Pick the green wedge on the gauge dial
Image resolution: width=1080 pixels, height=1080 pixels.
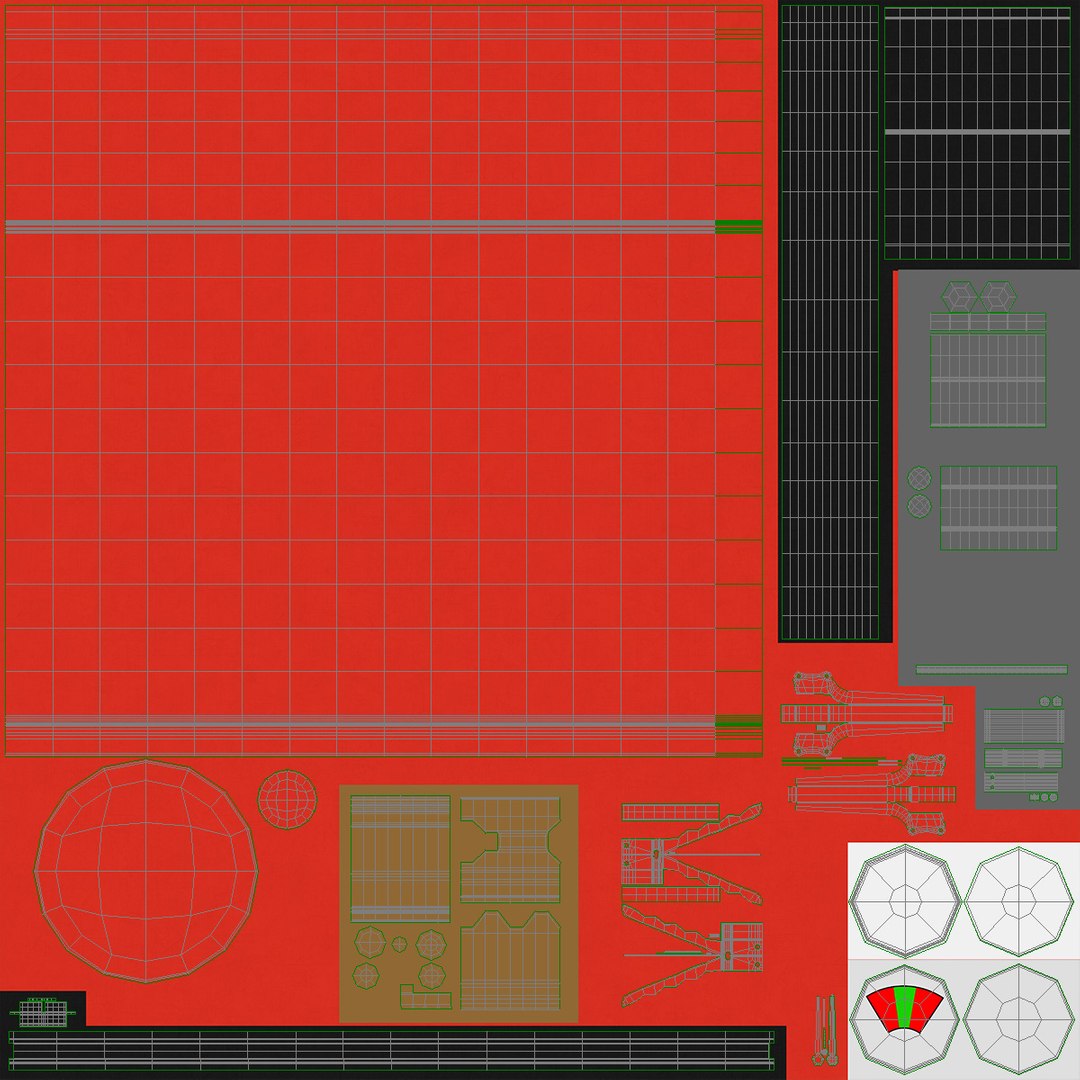(904, 1007)
